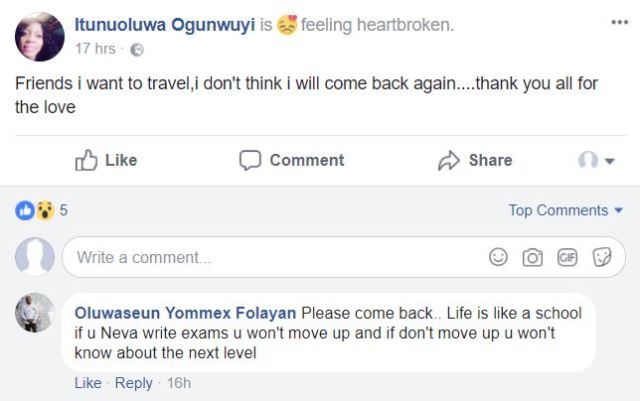The width and height of the screenshot is (640, 401).
Task: Reply to Oluwaseun's comment
Action: pos(133,383)
